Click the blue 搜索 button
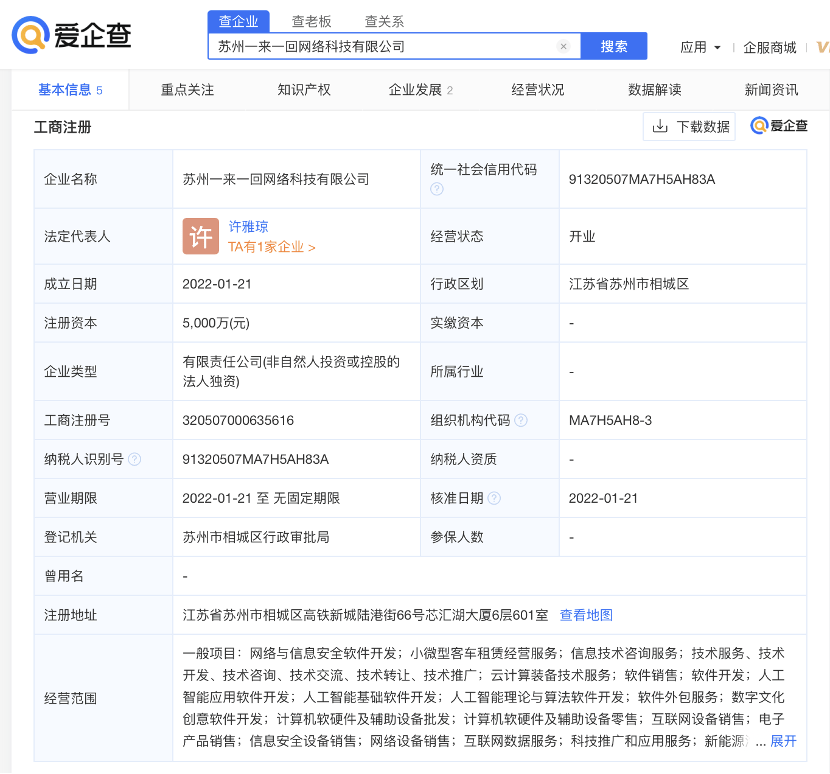The image size is (830, 774). (614, 46)
